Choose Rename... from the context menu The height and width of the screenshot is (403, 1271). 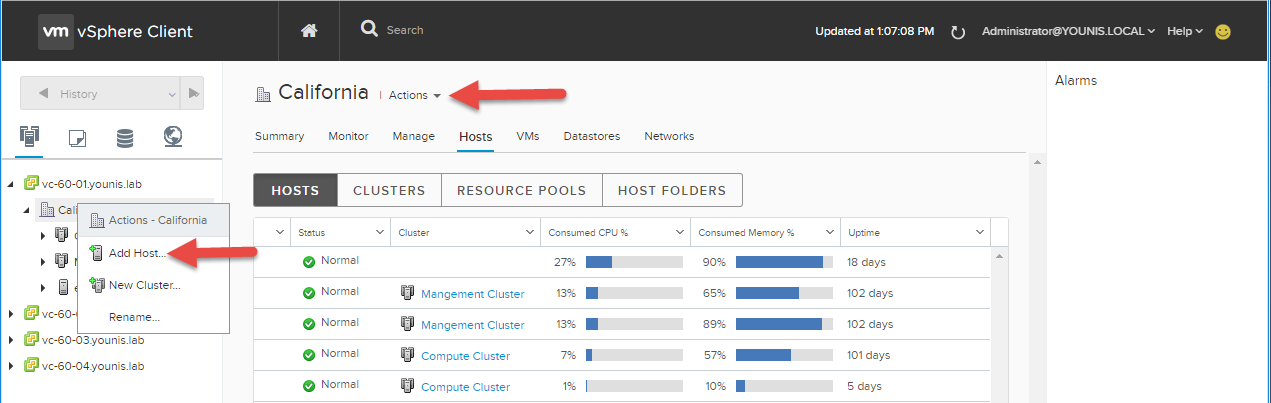pos(153,317)
